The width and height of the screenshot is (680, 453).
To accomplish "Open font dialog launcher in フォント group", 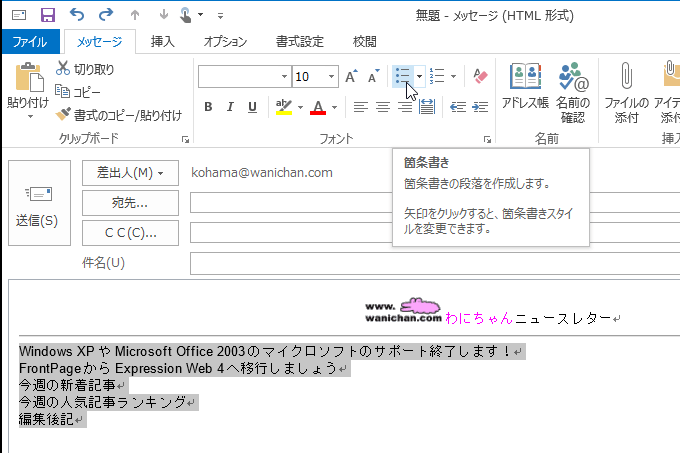I will [487, 140].
